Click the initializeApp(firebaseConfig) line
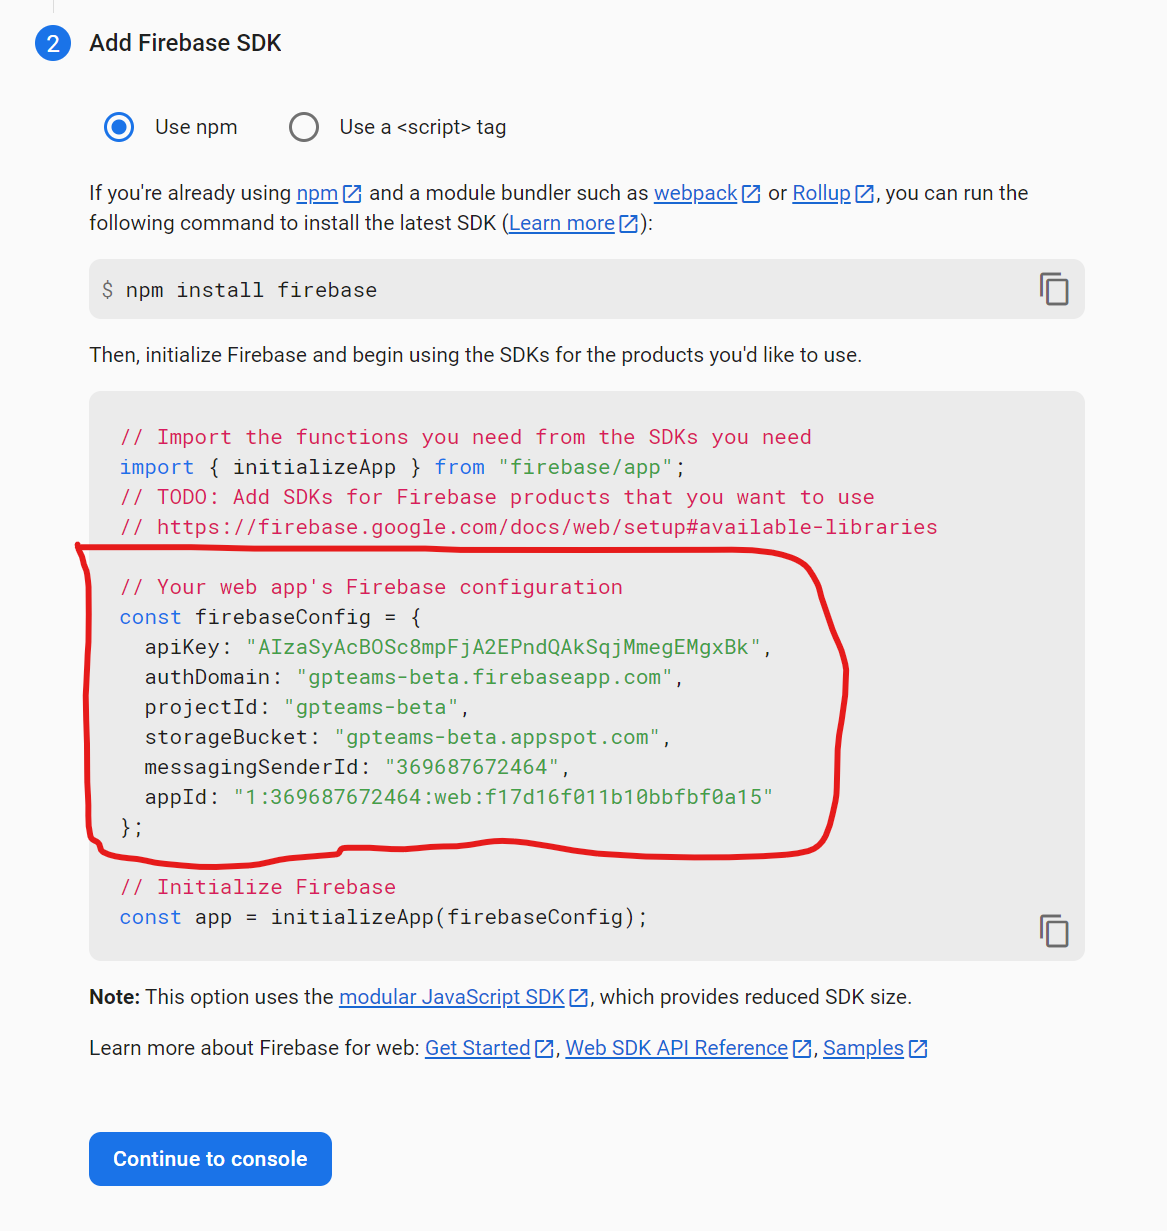 pyautogui.click(x=384, y=917)
